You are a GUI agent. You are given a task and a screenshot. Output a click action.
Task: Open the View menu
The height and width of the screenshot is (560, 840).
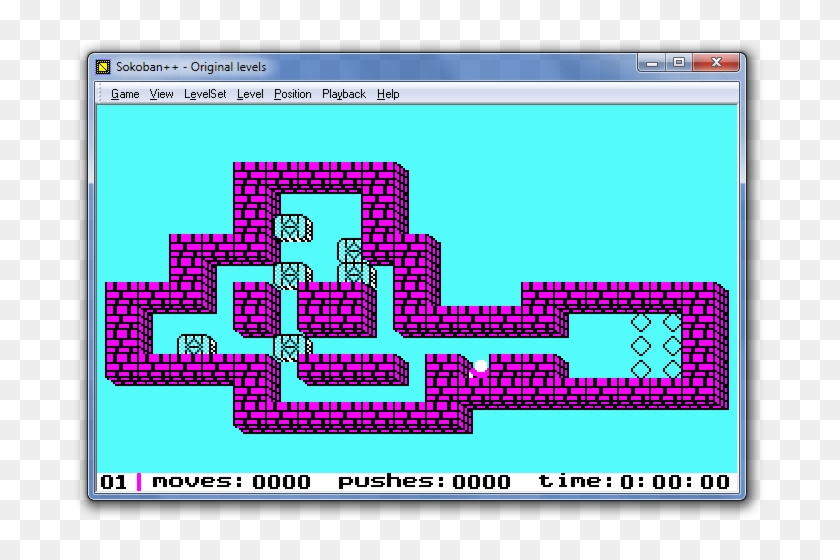(161, 94)
